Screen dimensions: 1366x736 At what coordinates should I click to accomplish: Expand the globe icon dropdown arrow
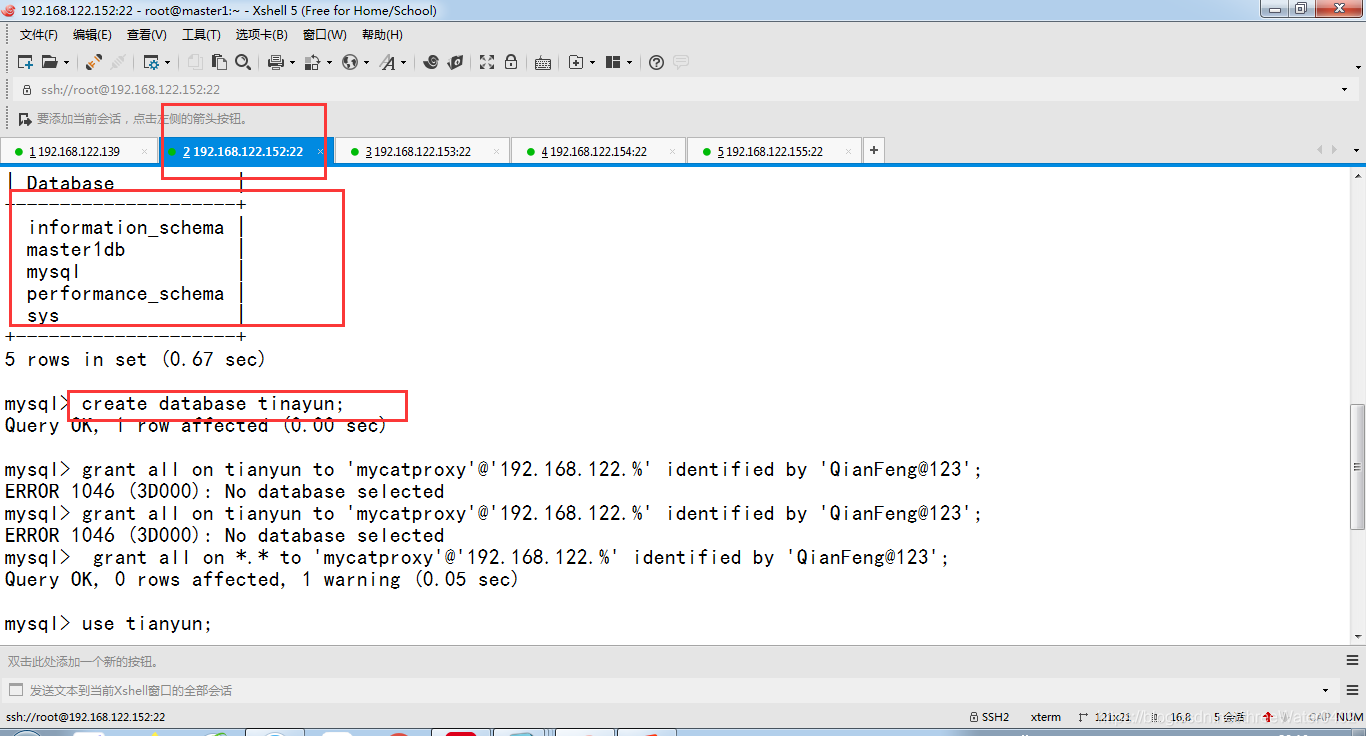(366, 62)
